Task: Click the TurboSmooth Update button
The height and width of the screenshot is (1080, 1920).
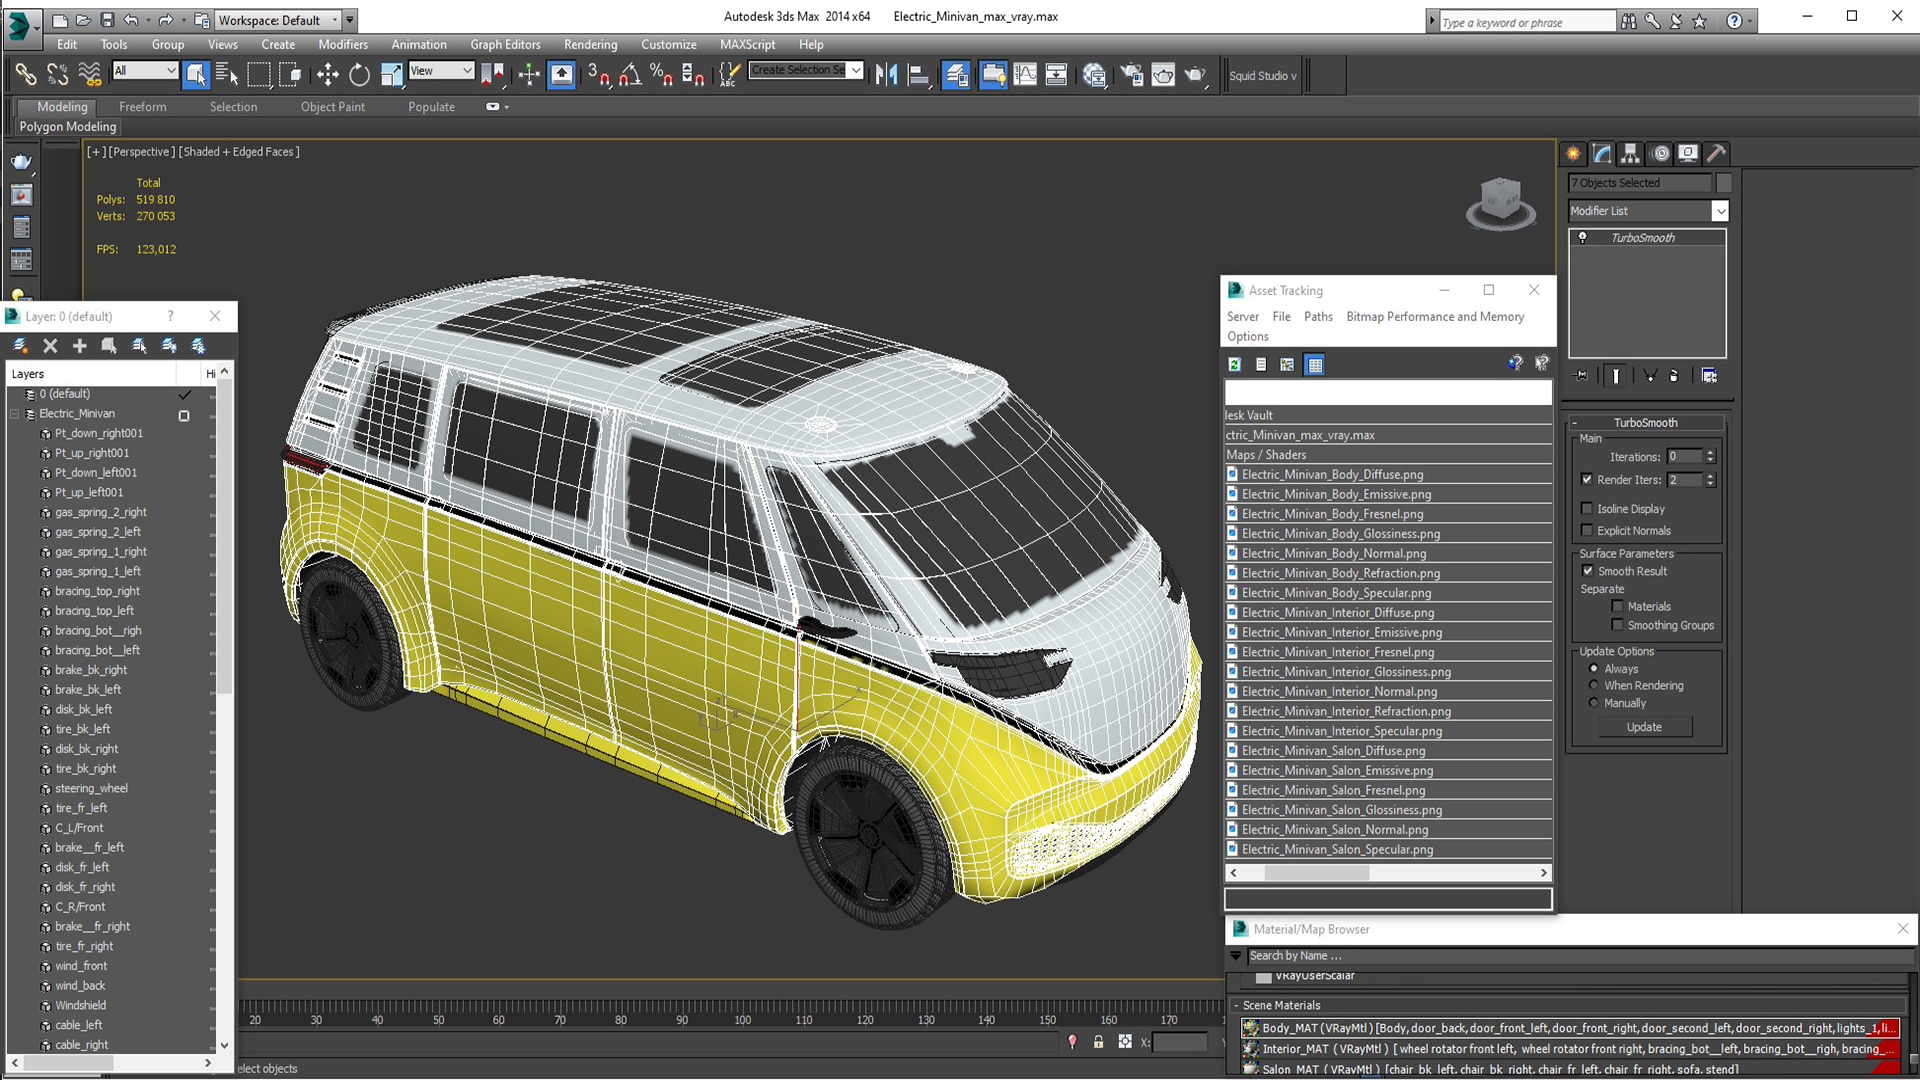Action: point(1644,727)
